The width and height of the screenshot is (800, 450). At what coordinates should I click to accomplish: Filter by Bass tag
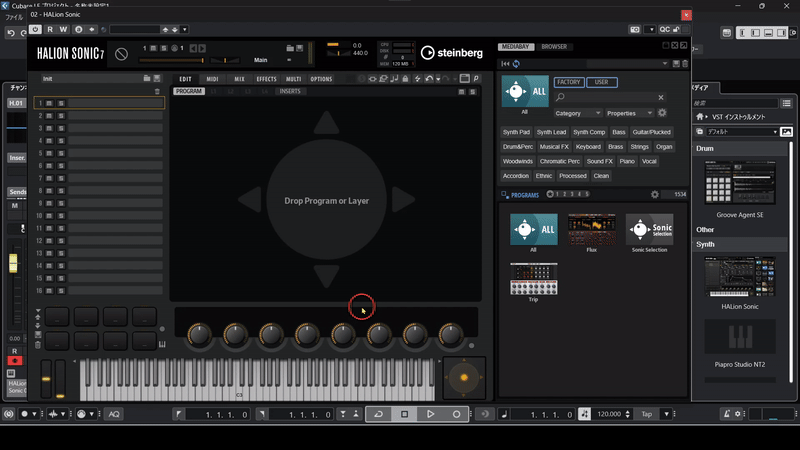(x=619, y=132)
